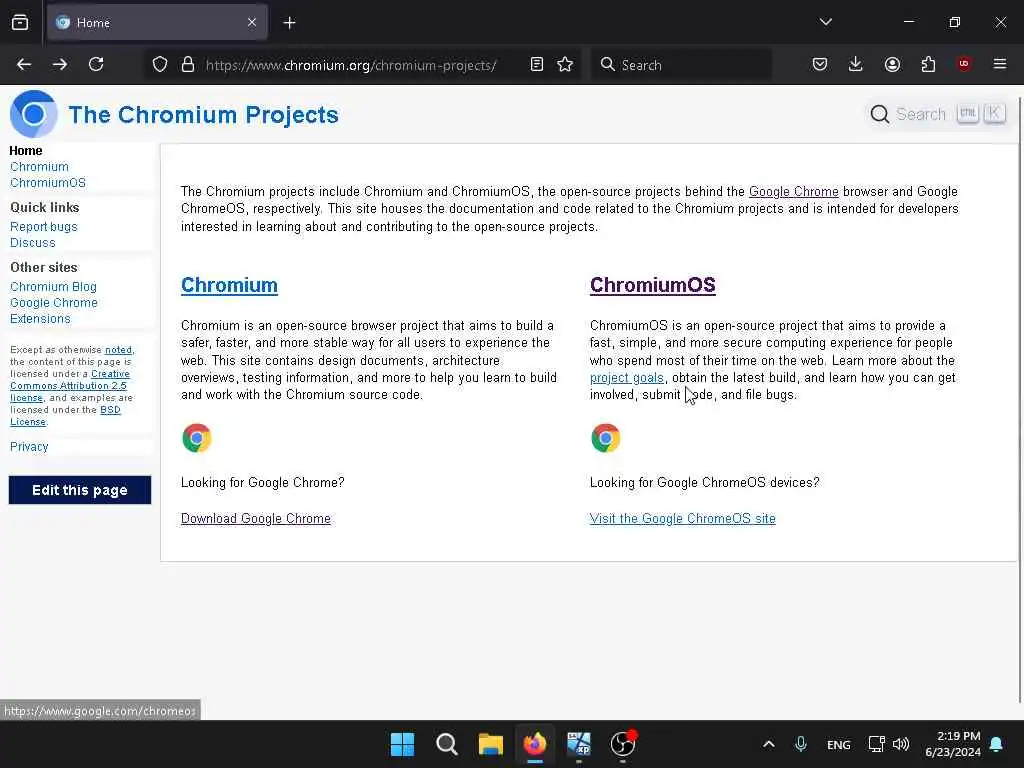View site security padlock info

click(x=188, y=64)
